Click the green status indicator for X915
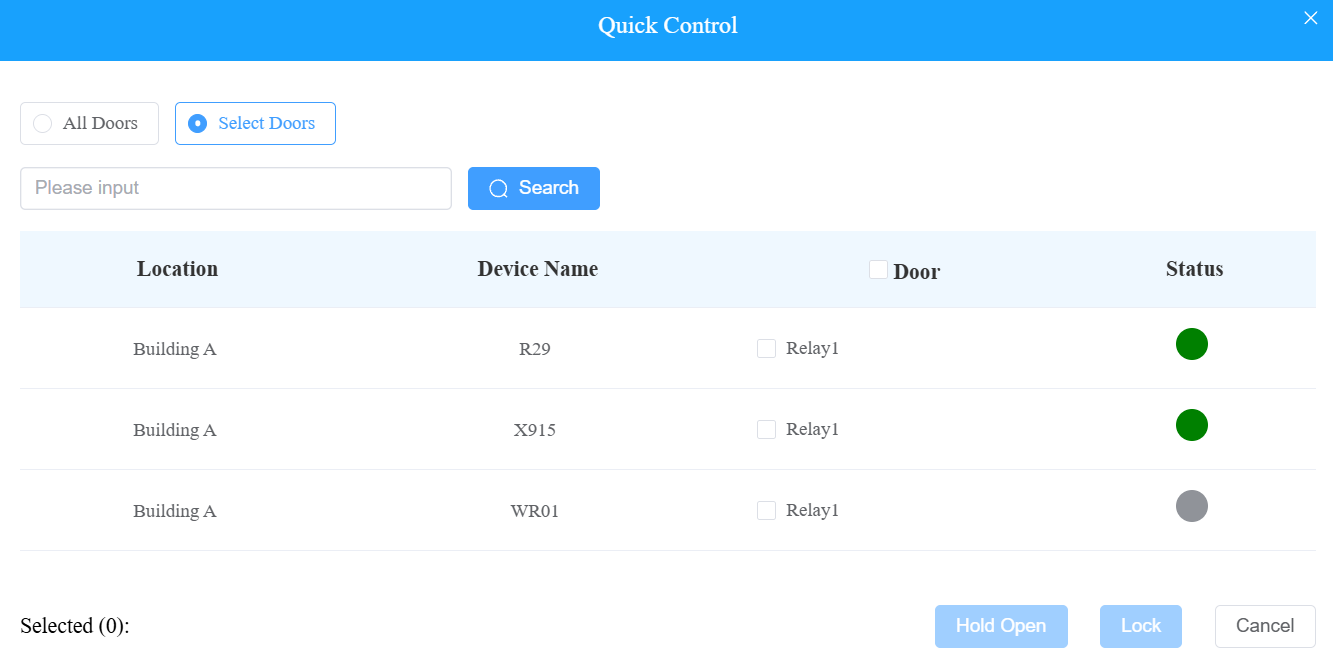Image resolution: width=1333 pixels, height=664 pixels. (x=1192, y=425)
